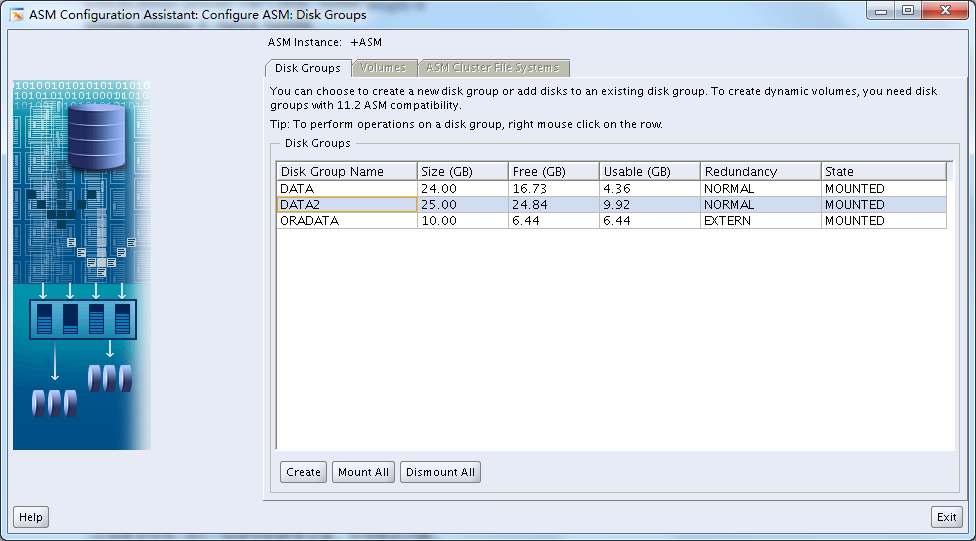Click the Disk Group Name column header

(347, 171)
